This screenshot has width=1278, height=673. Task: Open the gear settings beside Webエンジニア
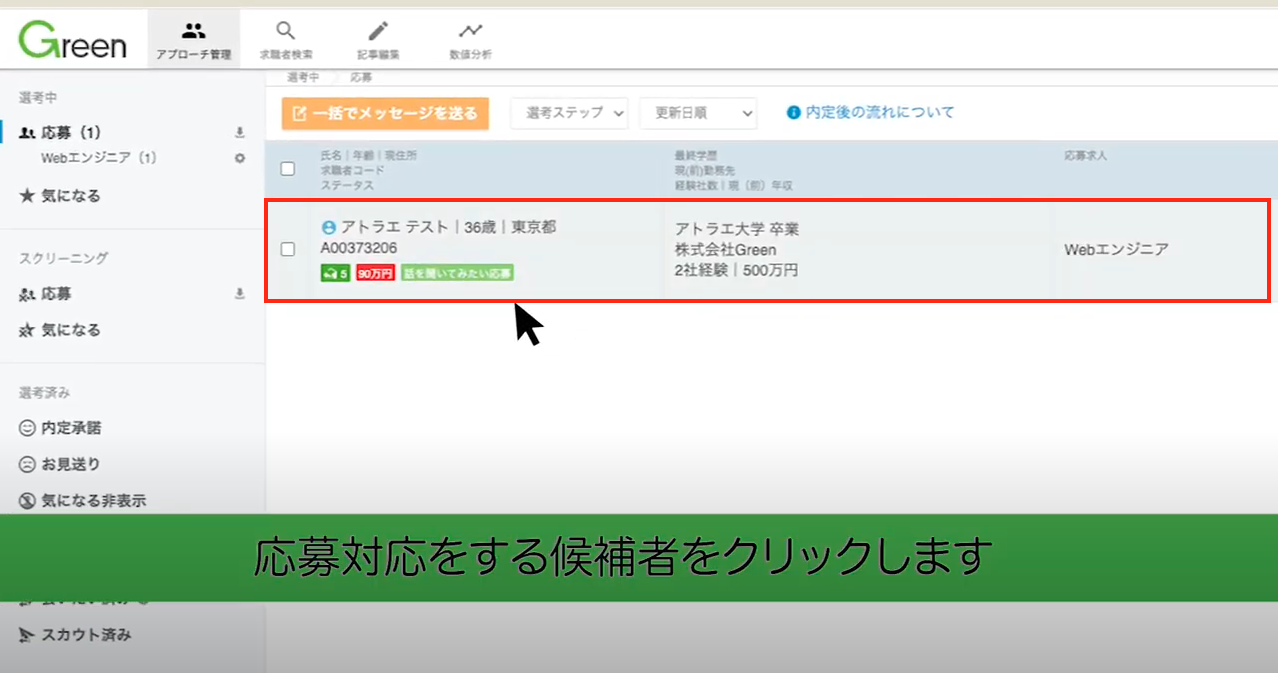click(x=239, y=158)
